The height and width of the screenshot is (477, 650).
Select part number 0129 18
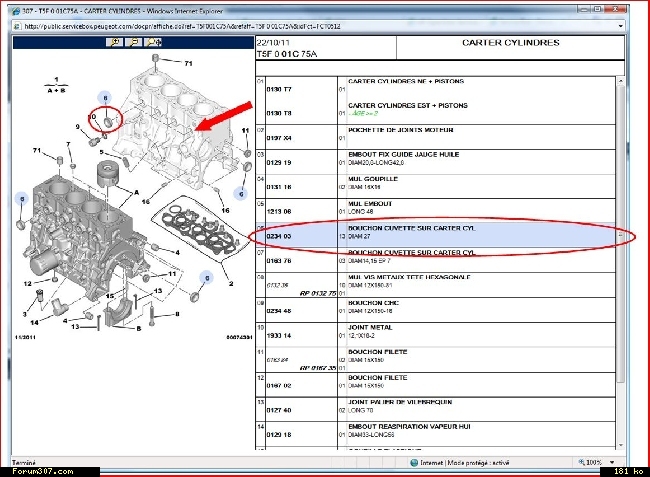(x=279, y=435)
